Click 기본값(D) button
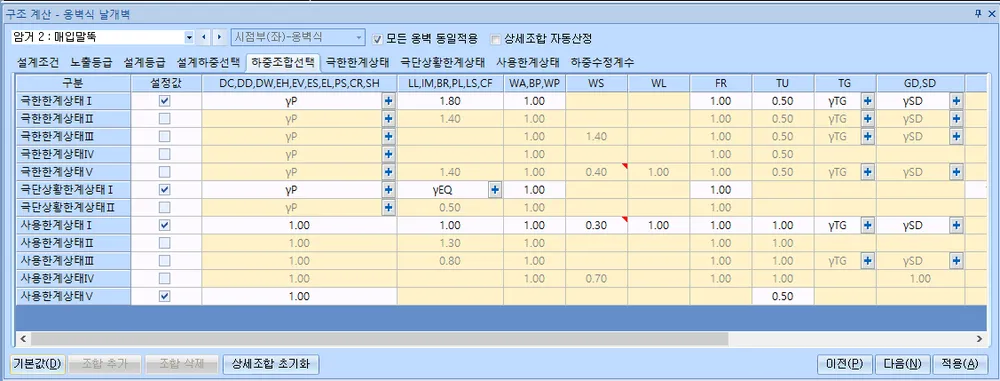This screenshot has height=381, width=1000. click(38, 364)
